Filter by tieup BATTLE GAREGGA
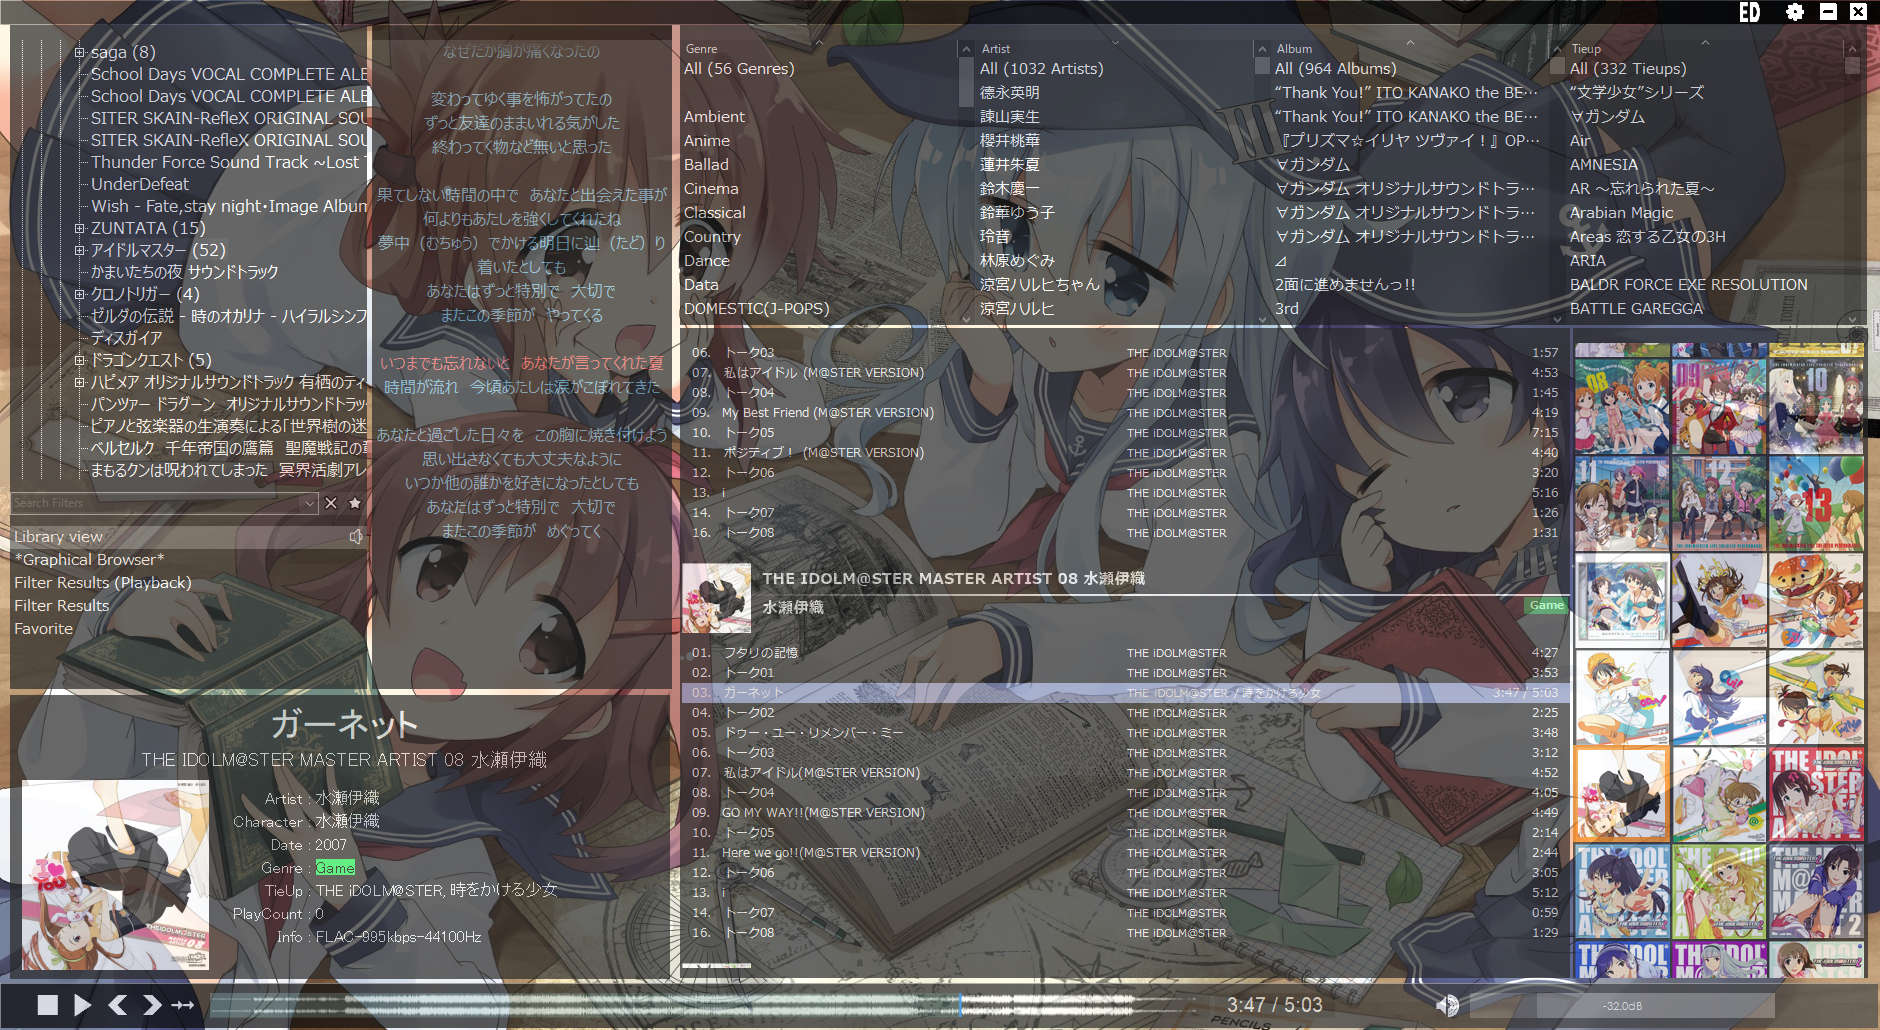Viewport: 1880px width, 1030px height. 1636,309
